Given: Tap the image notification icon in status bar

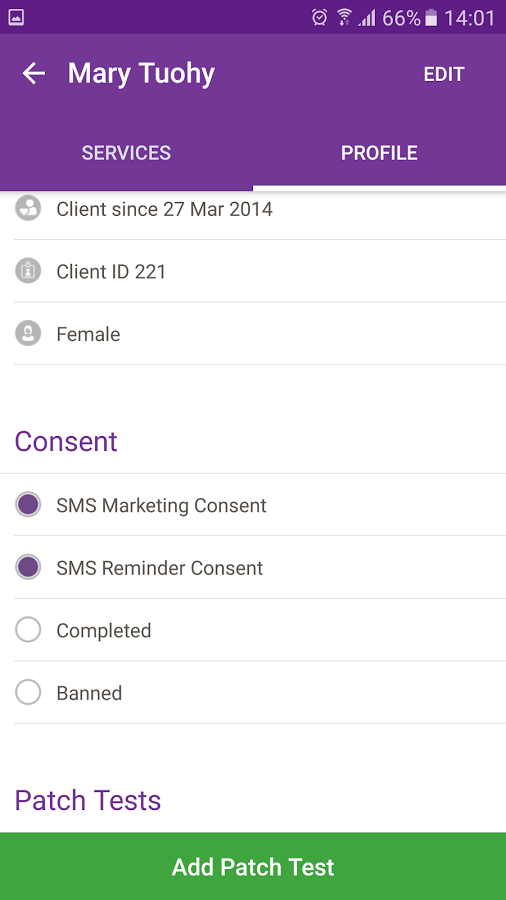Looking at the screenshot, I should pyautogui.click(x=16, y=18).
